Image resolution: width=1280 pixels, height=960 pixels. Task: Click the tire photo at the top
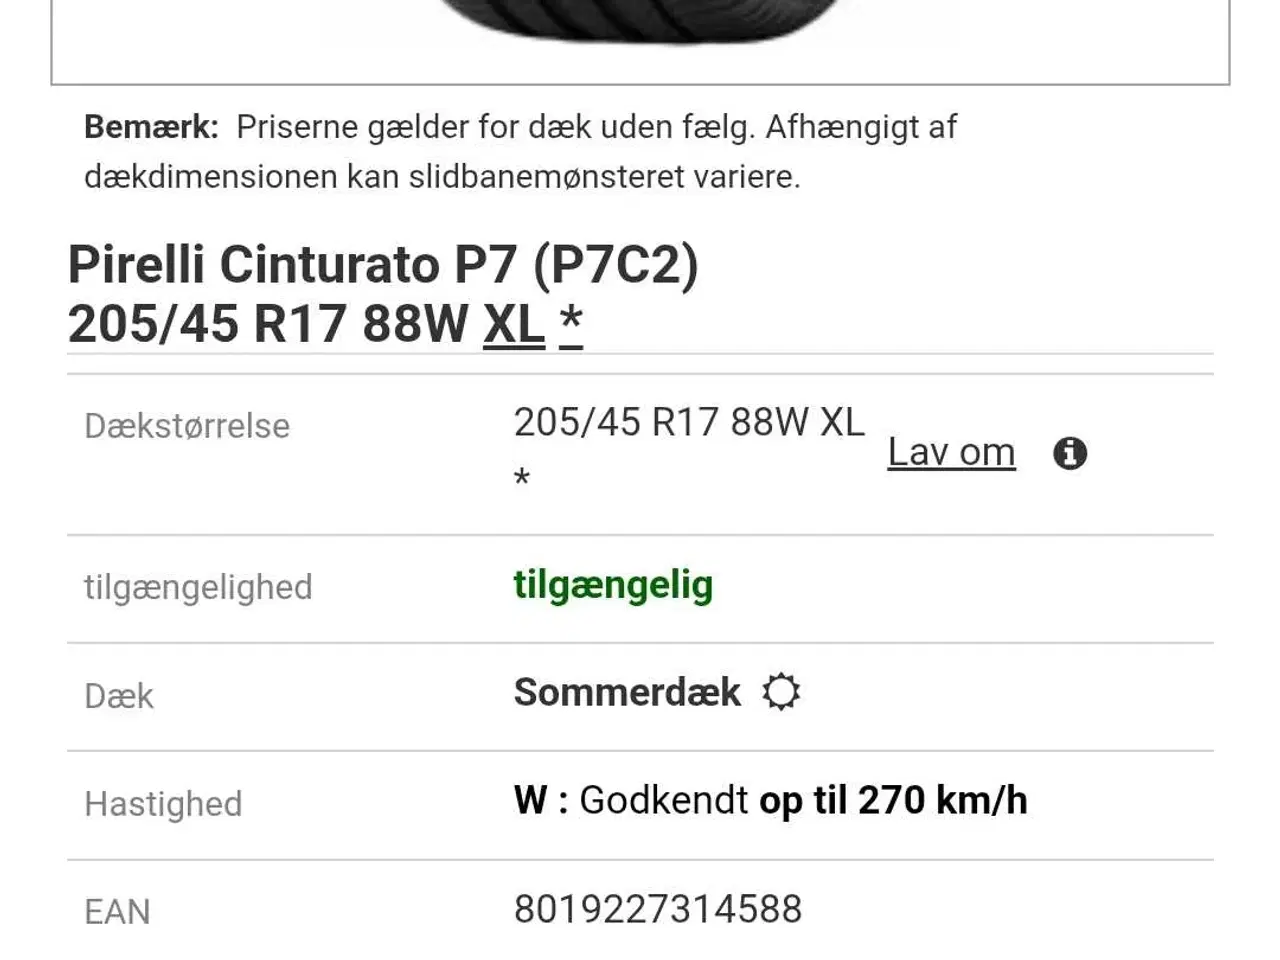click(x=640, y=20)
